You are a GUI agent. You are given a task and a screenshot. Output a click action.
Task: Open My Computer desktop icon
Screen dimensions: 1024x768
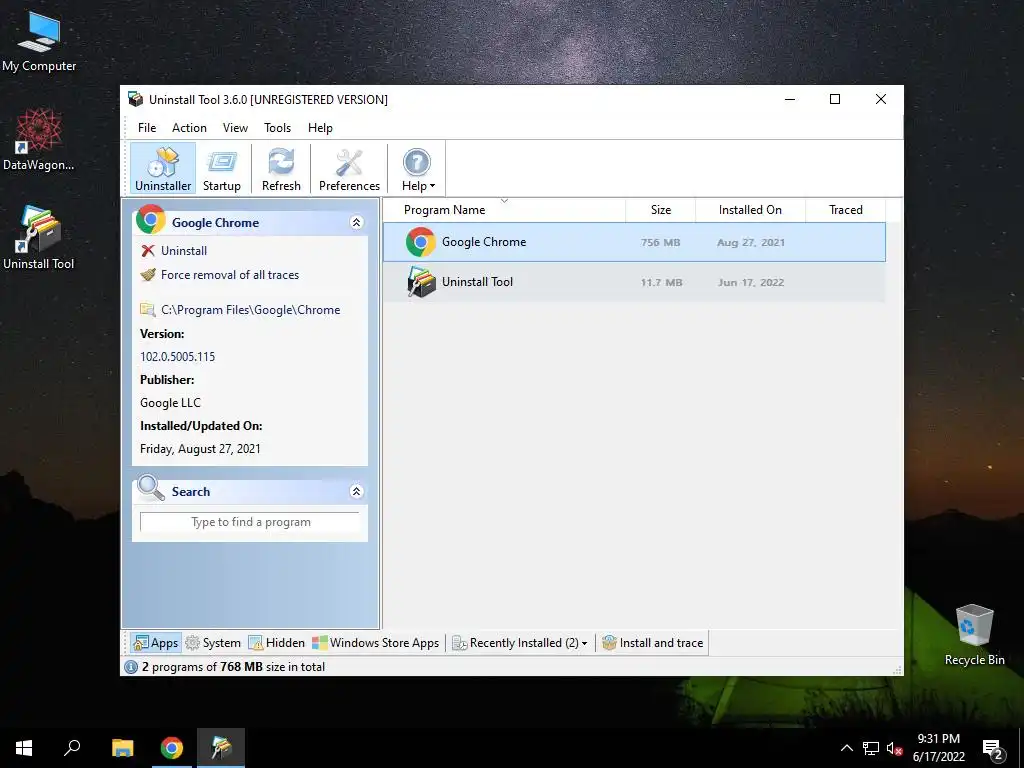click(39, 42)
